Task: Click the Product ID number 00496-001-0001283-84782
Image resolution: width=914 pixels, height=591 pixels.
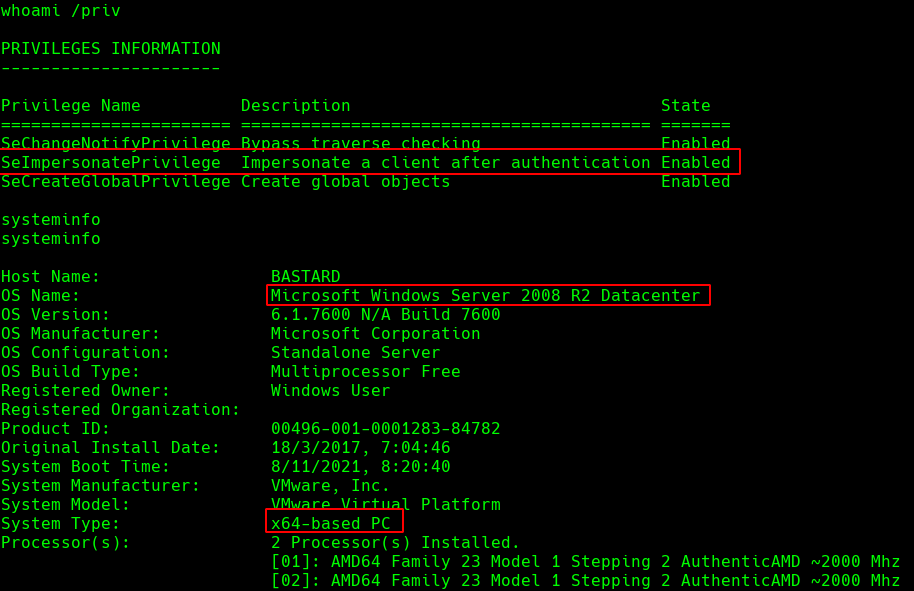Action: pos(385,429)
